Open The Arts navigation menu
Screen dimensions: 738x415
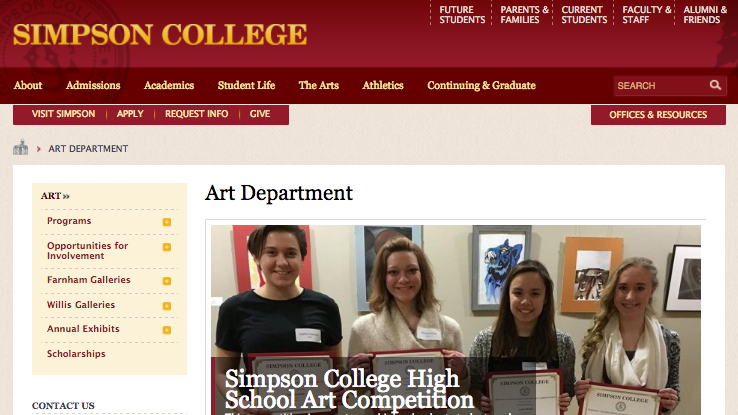coord(319,85)
